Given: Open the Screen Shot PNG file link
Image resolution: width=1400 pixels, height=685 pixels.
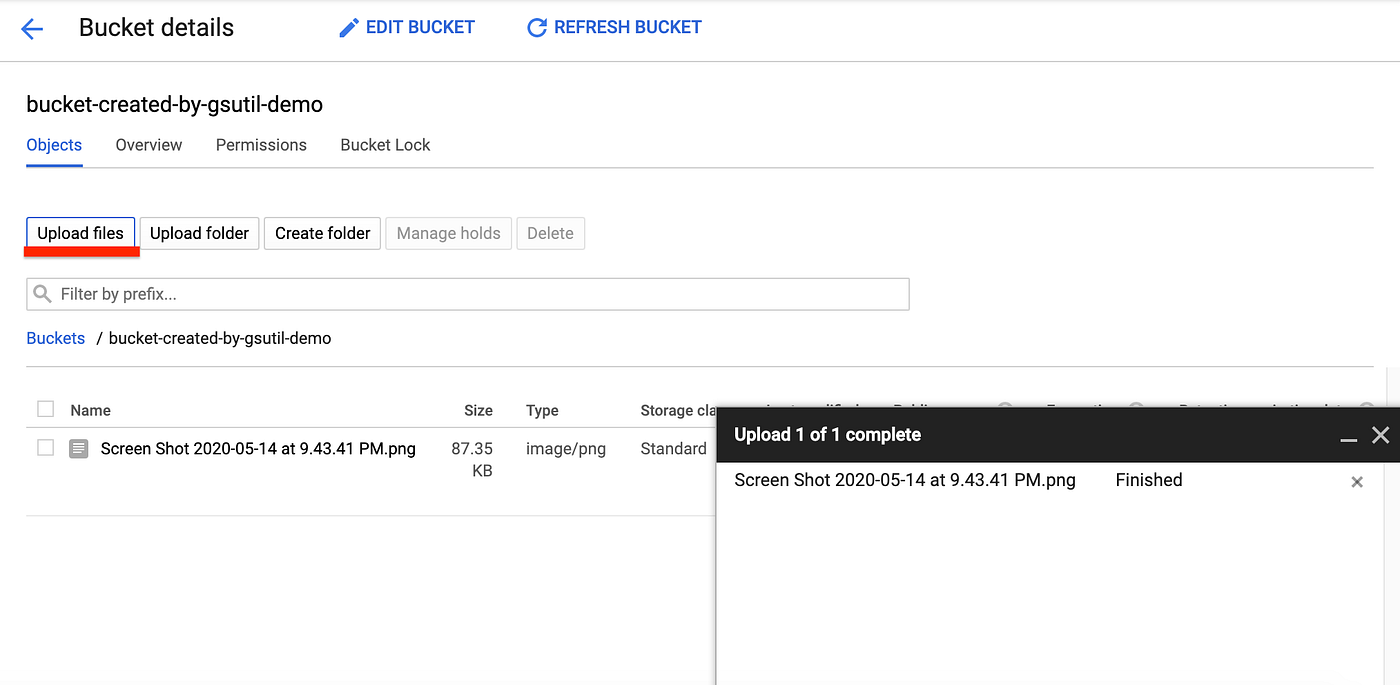Looking at the screenshot, I should click(257, 448).
